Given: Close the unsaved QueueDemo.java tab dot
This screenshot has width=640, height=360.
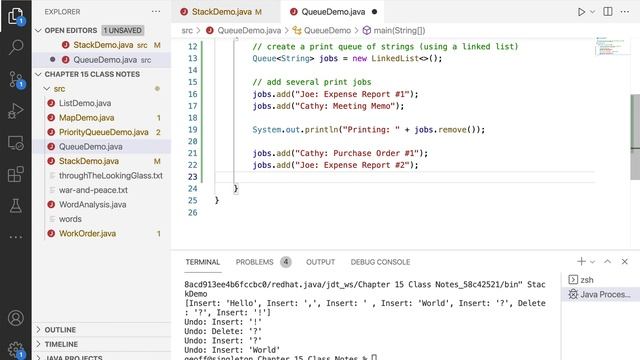Looking at the screenshot, I should coord(374,12).
